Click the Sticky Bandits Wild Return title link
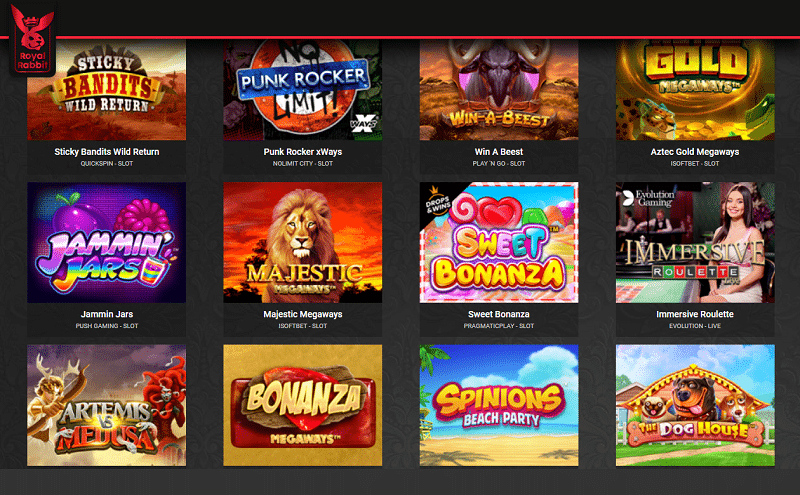This screenshot has height=495, width=800. (x=107, y=152)
